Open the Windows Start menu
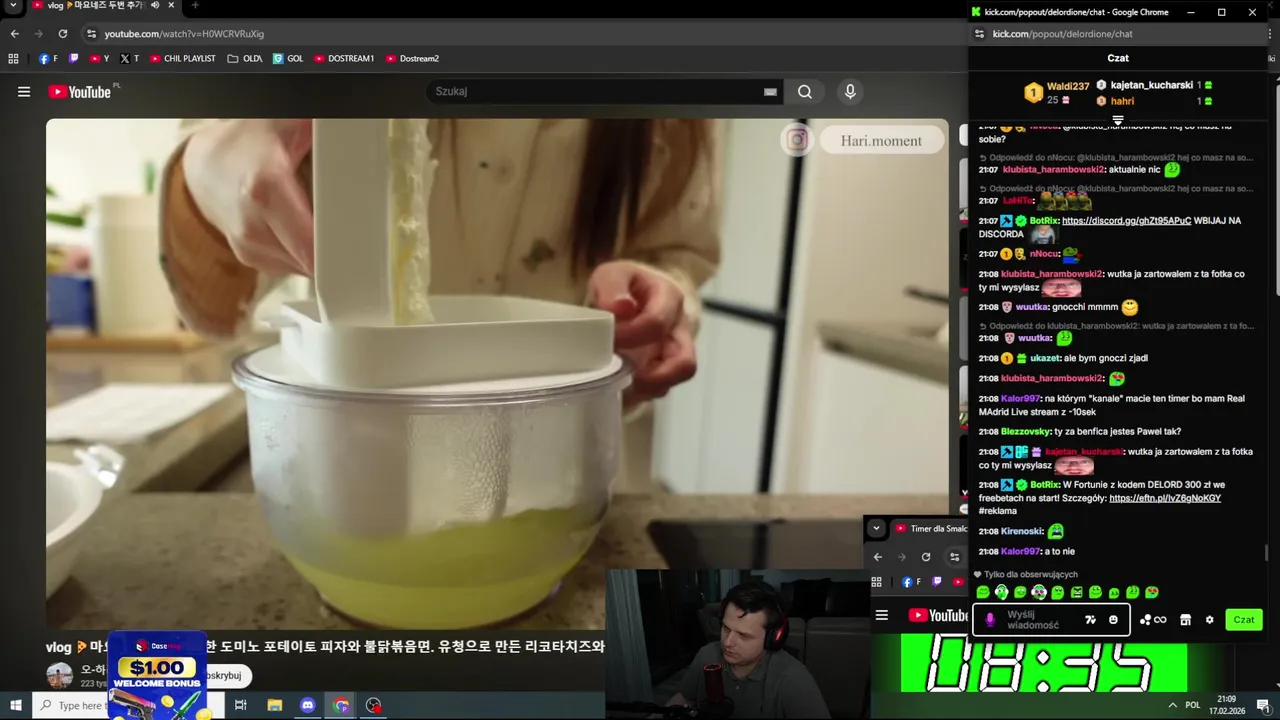Image resolution: width=1280 pixels, height=720 pixels. pos(15,706)
